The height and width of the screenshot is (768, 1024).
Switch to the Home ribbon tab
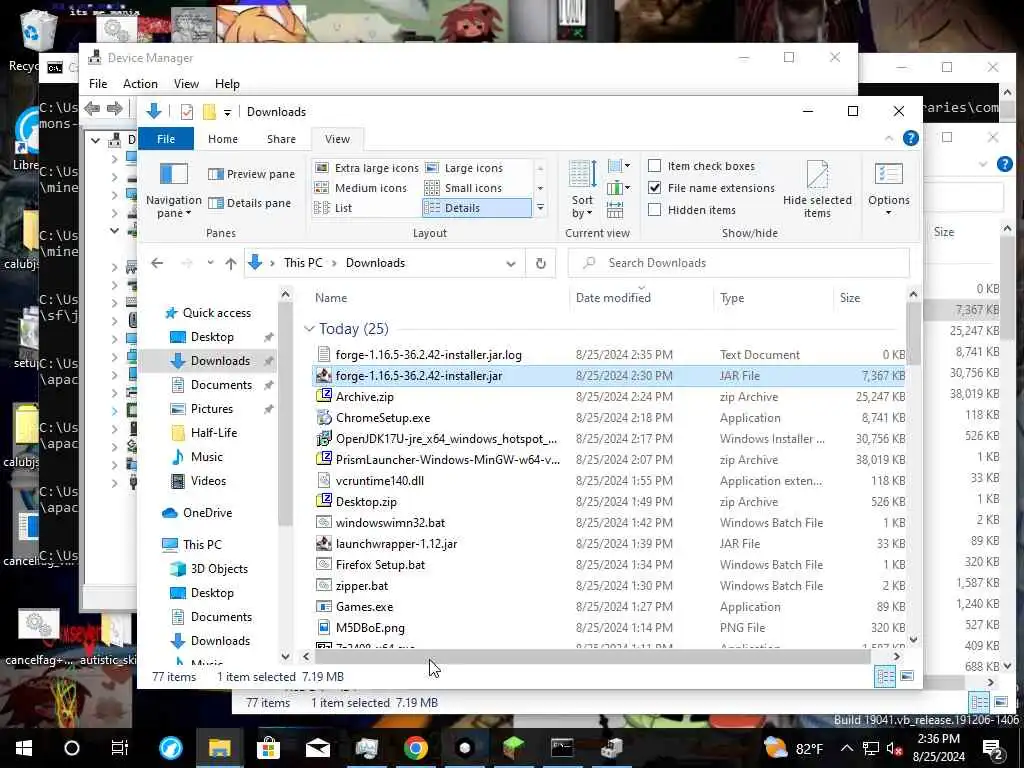[223, 139]
